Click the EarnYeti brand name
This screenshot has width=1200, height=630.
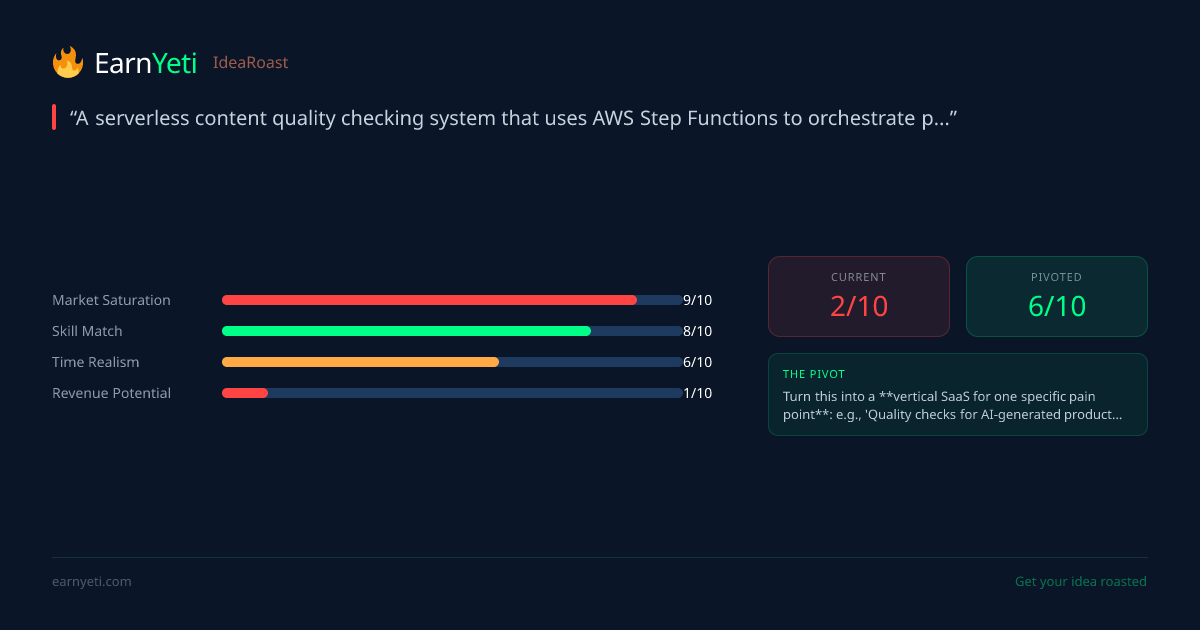(x=145, y=63)
